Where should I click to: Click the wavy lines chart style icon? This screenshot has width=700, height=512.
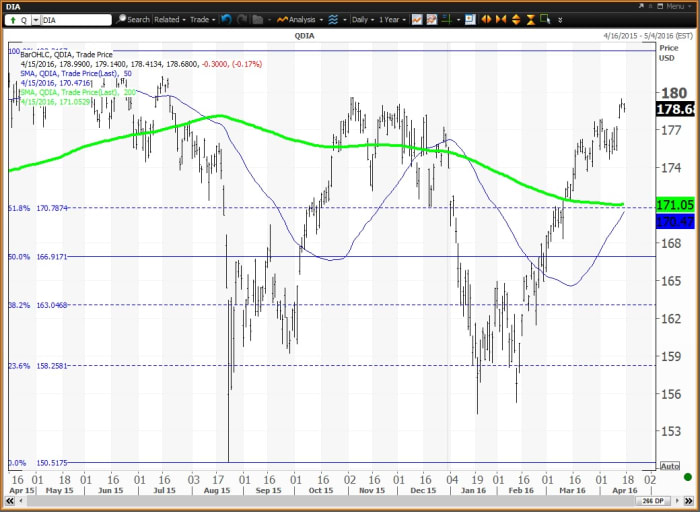pos(333,20)
